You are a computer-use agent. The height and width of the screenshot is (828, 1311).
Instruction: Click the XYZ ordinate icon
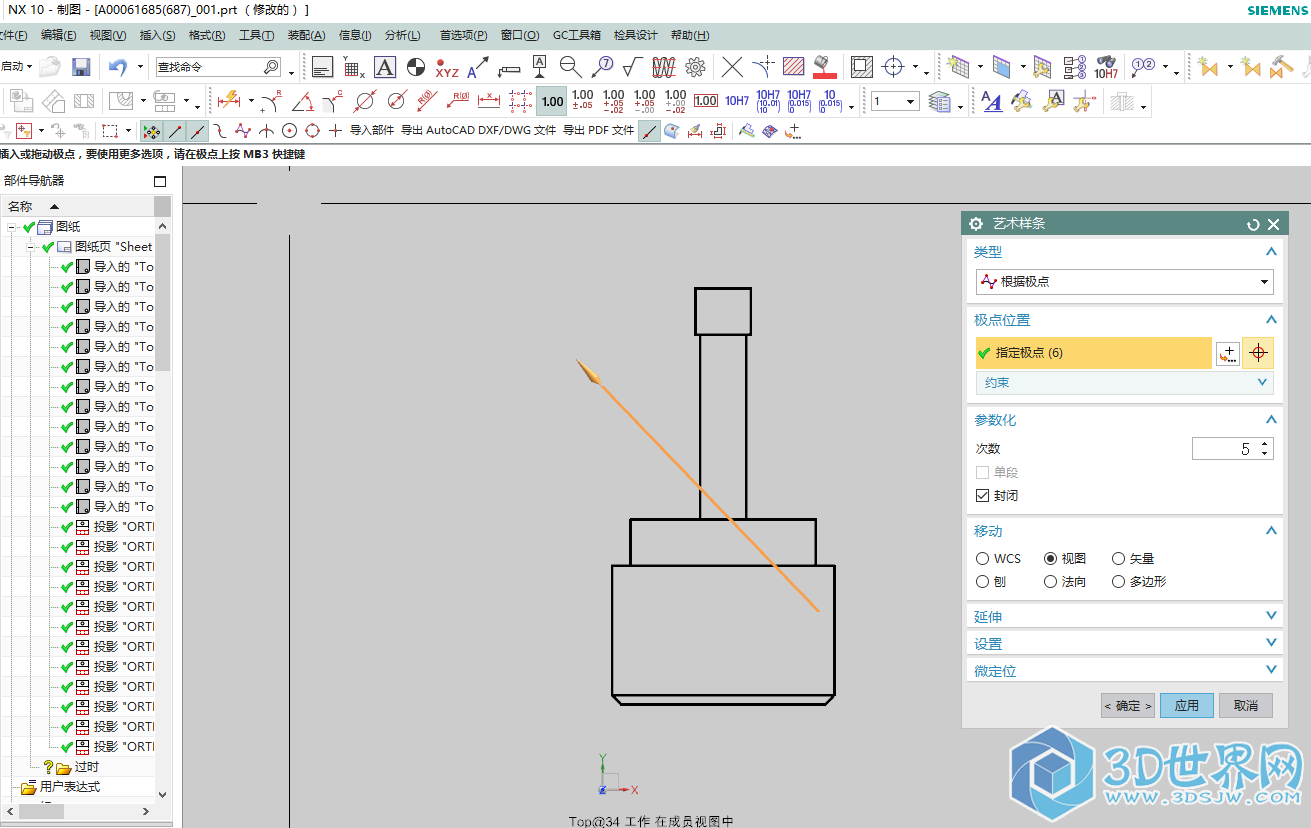pos(447,68)
